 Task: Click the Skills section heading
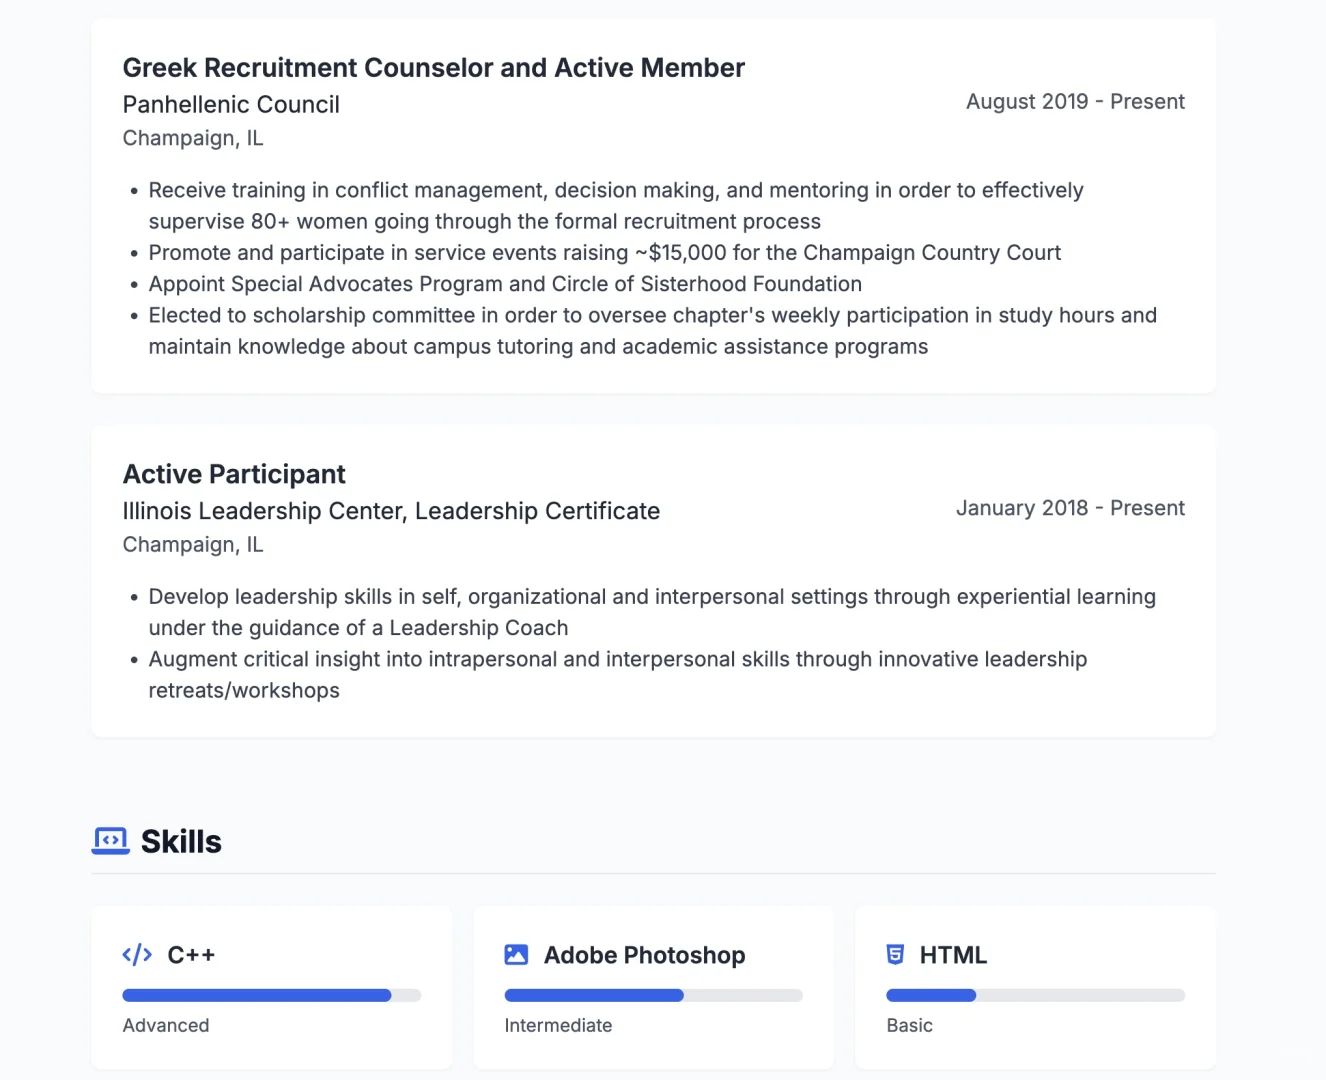click(x=181, y=842)
